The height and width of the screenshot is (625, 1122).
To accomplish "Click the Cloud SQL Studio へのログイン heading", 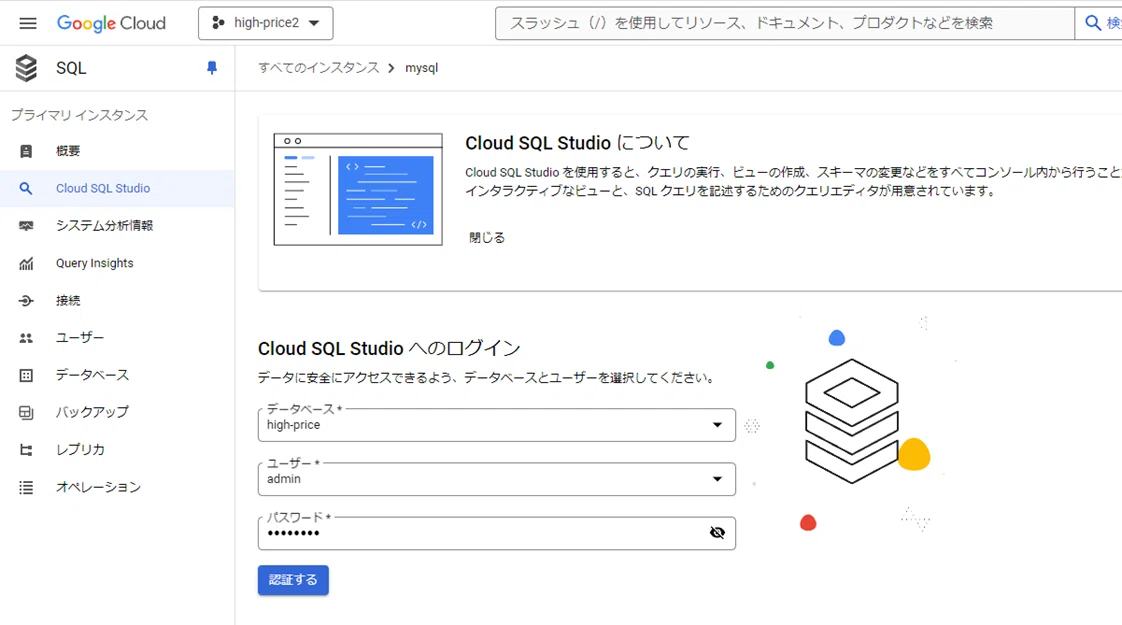I will coord(389,349).
